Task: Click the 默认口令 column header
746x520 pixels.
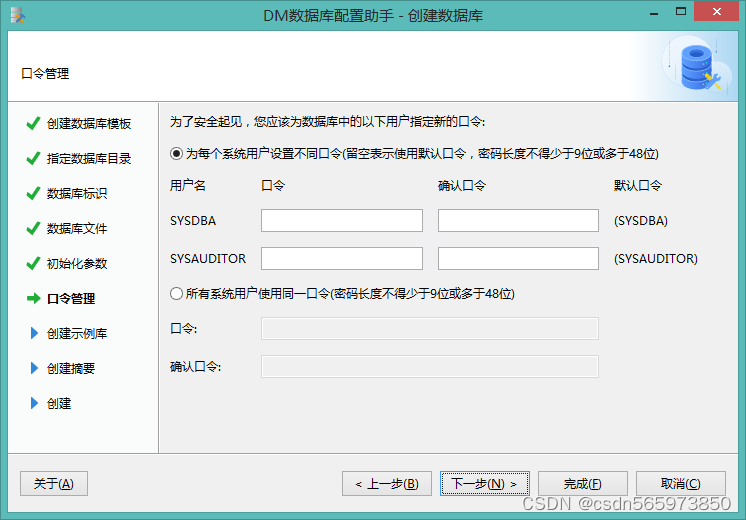Action: pos(638,186)
